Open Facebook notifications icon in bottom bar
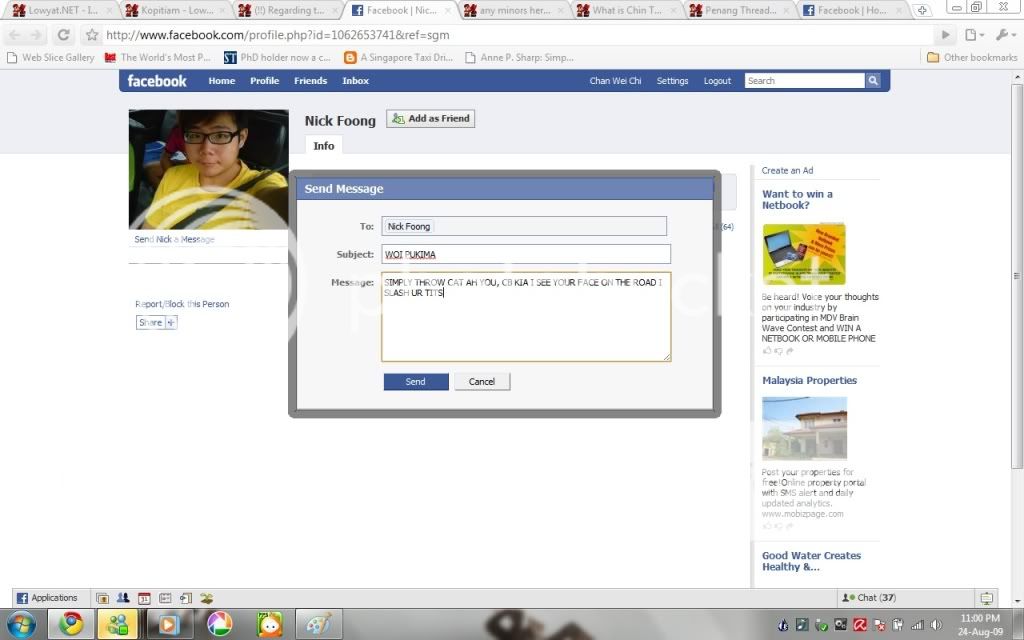Screen dimensions: 1024x640 tap(987, 598)
